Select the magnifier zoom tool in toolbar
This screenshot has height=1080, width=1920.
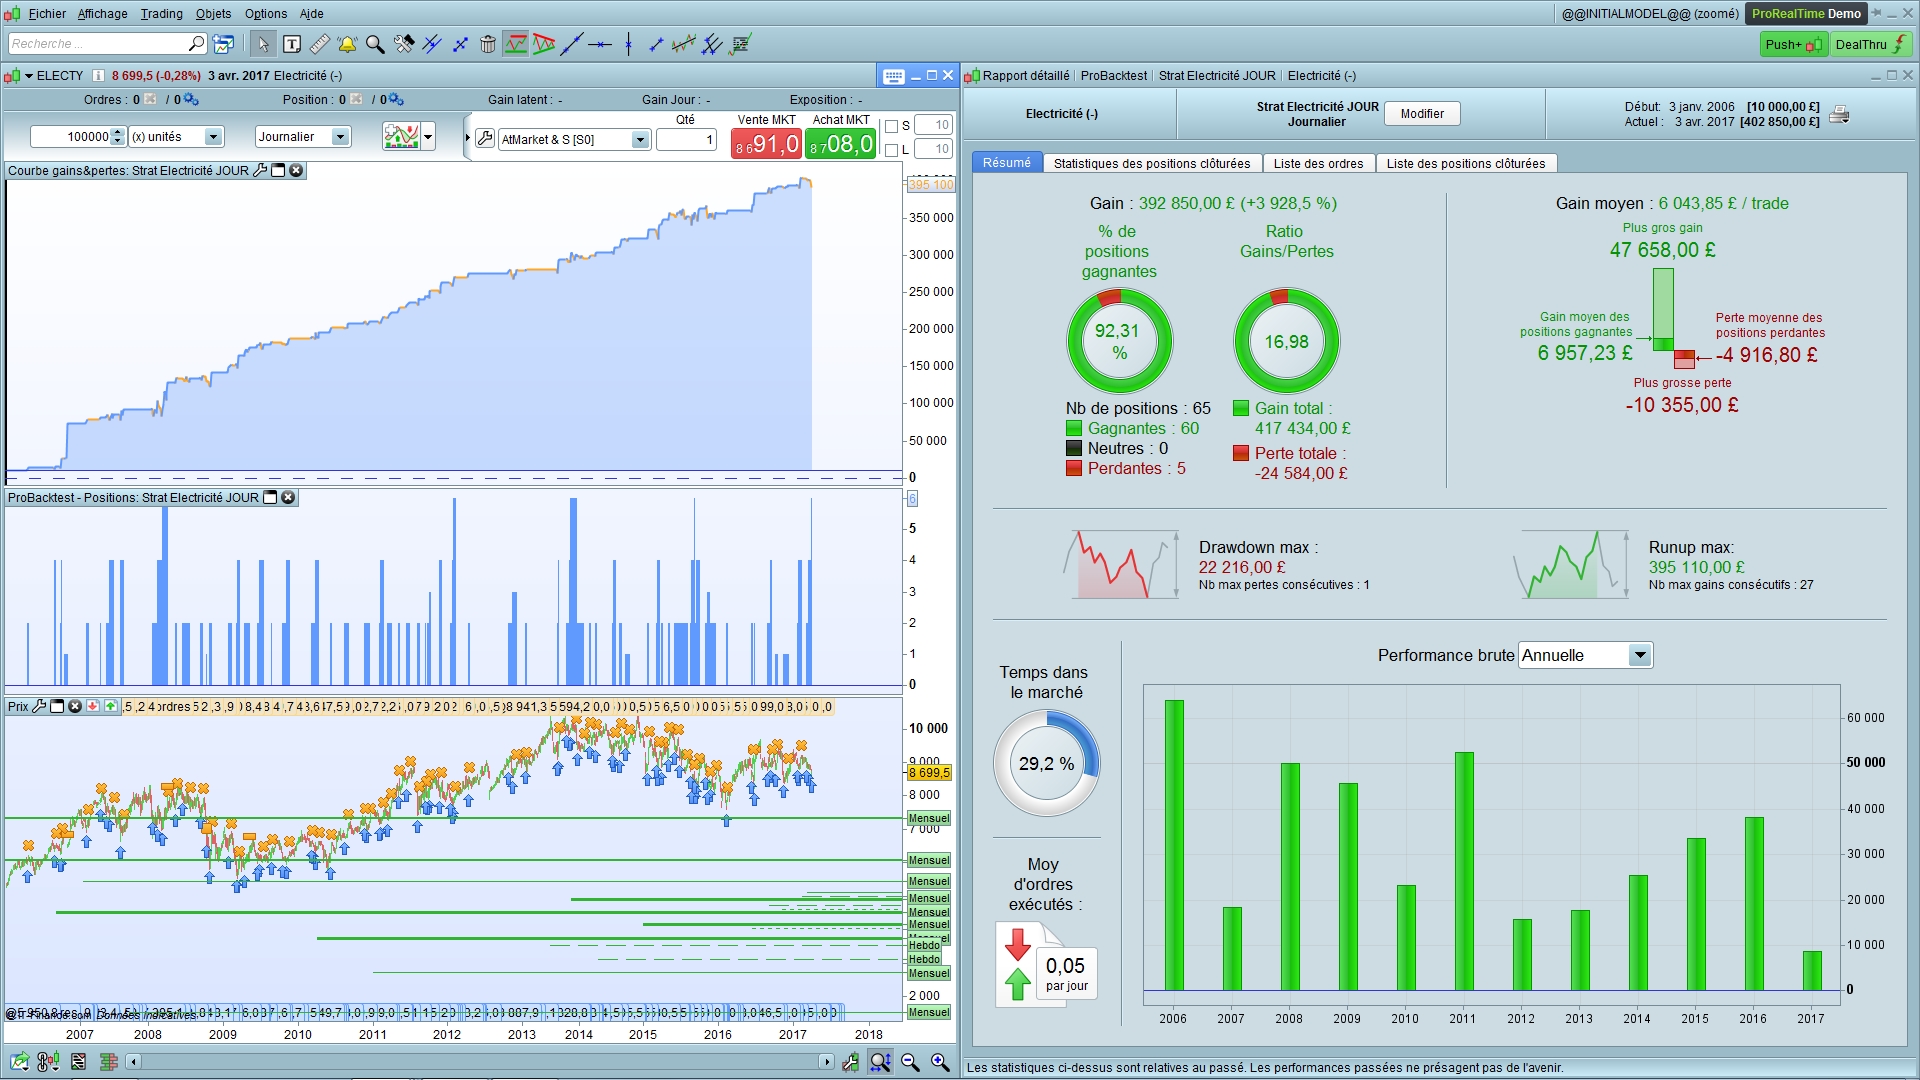pos(375,44)
